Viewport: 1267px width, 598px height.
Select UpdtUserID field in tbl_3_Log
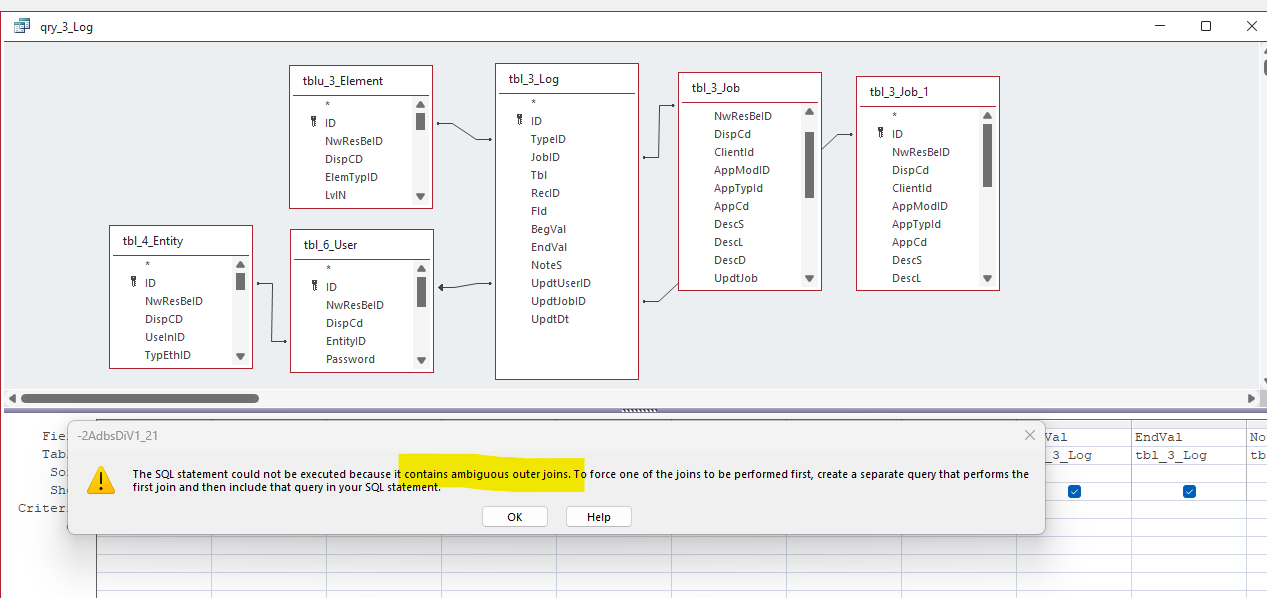coord(560,283)
